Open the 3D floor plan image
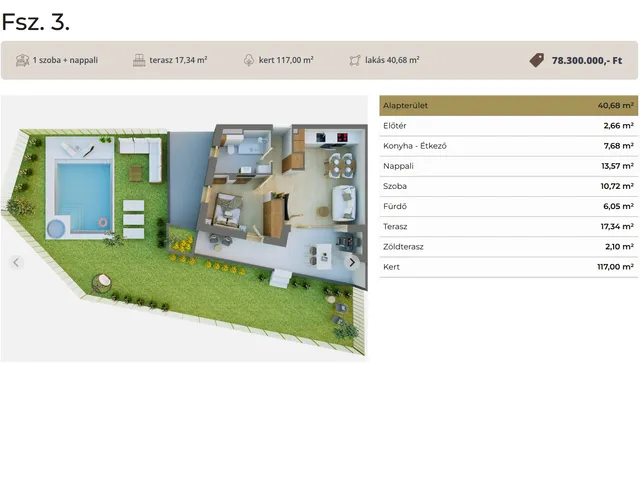This screenshot has width=640, height=480. click(184, 230)
